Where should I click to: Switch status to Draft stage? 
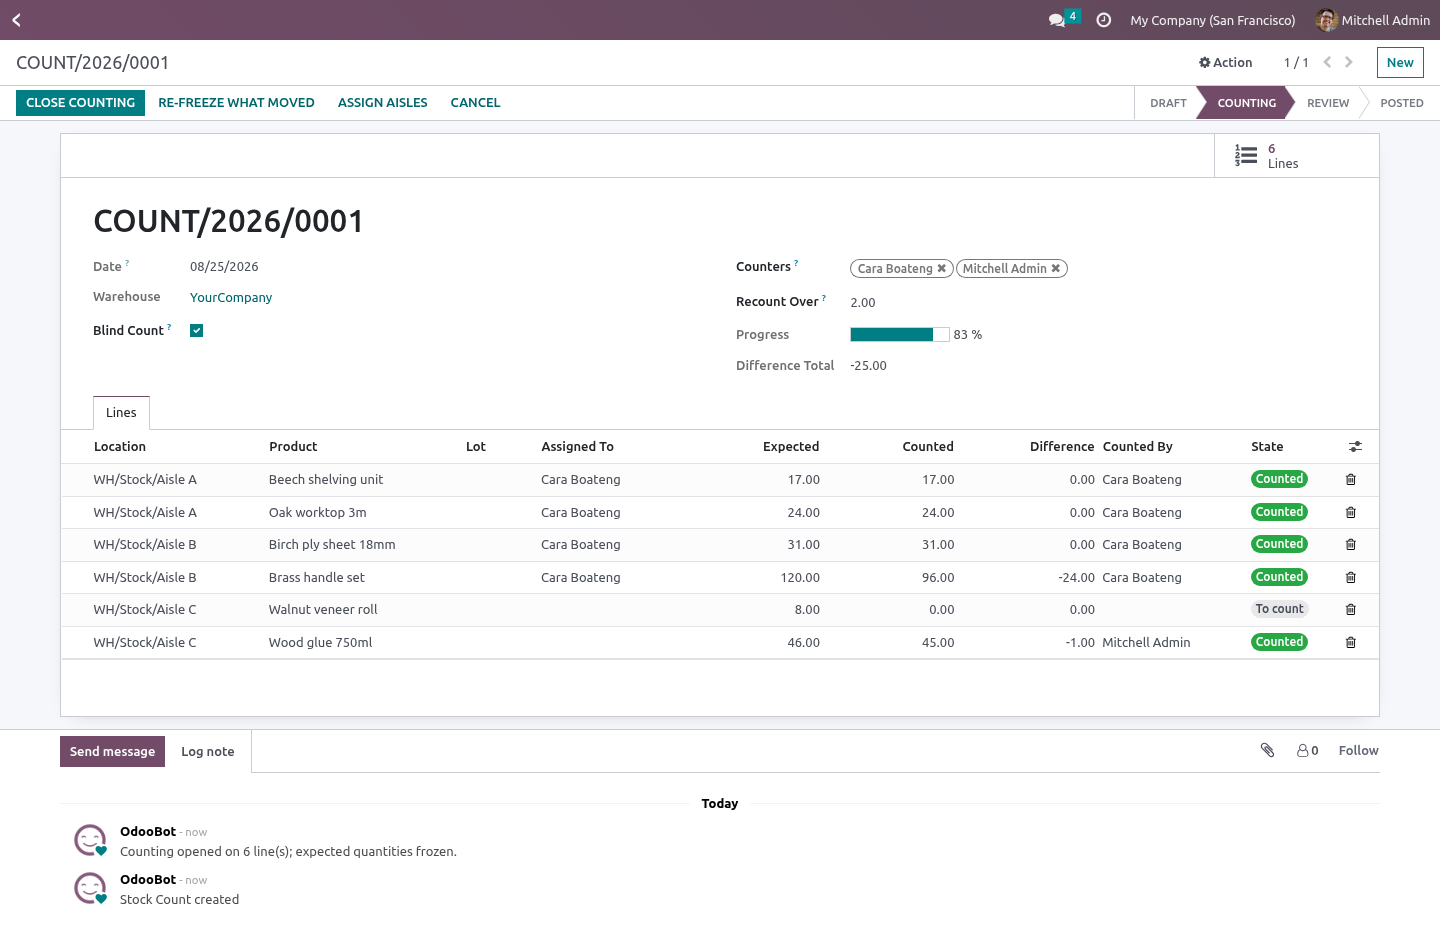coord(1168,103)
